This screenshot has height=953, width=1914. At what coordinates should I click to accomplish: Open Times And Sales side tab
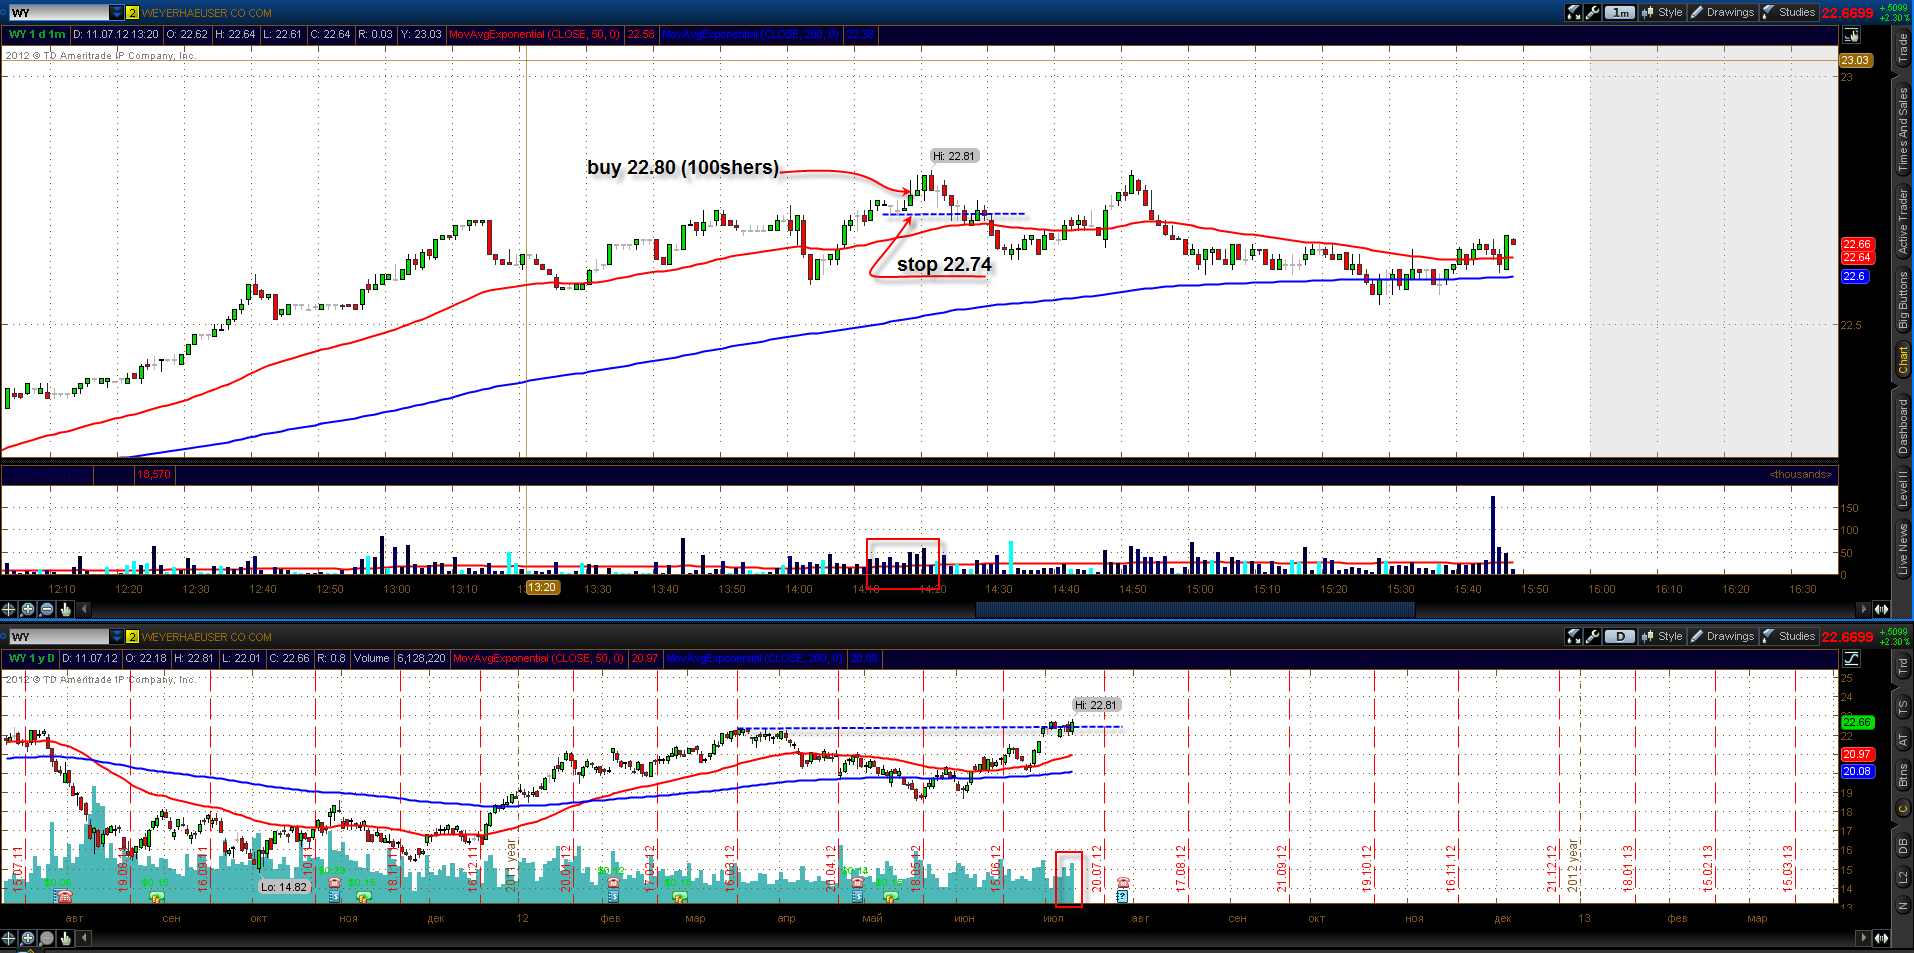pos(1903,129)
